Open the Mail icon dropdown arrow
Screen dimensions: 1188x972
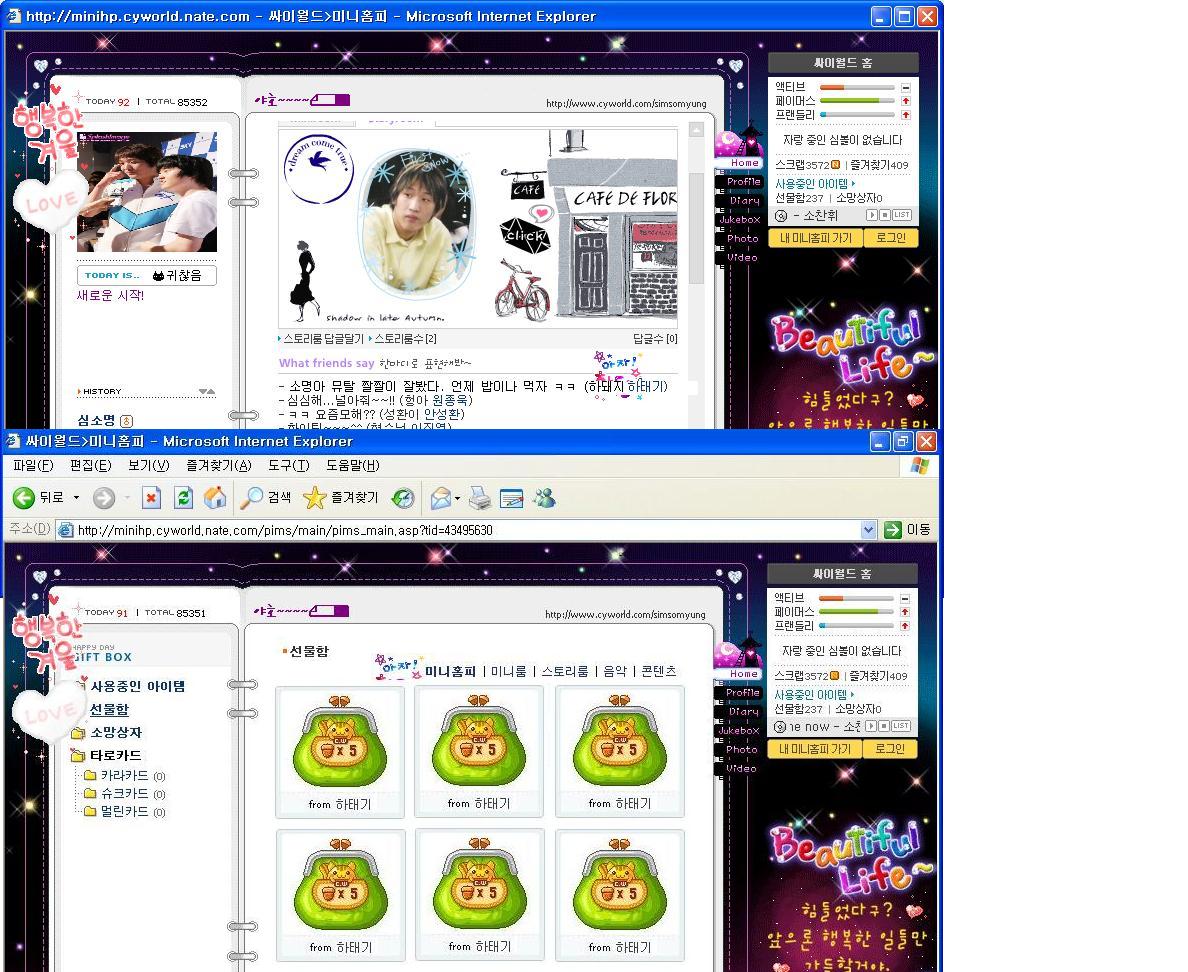coord(458,499)
